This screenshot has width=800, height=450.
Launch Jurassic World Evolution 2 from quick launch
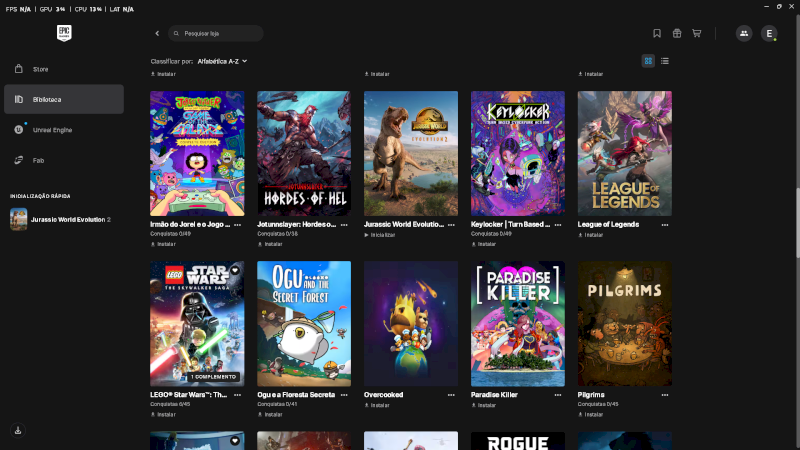click(x=61, y=219)
